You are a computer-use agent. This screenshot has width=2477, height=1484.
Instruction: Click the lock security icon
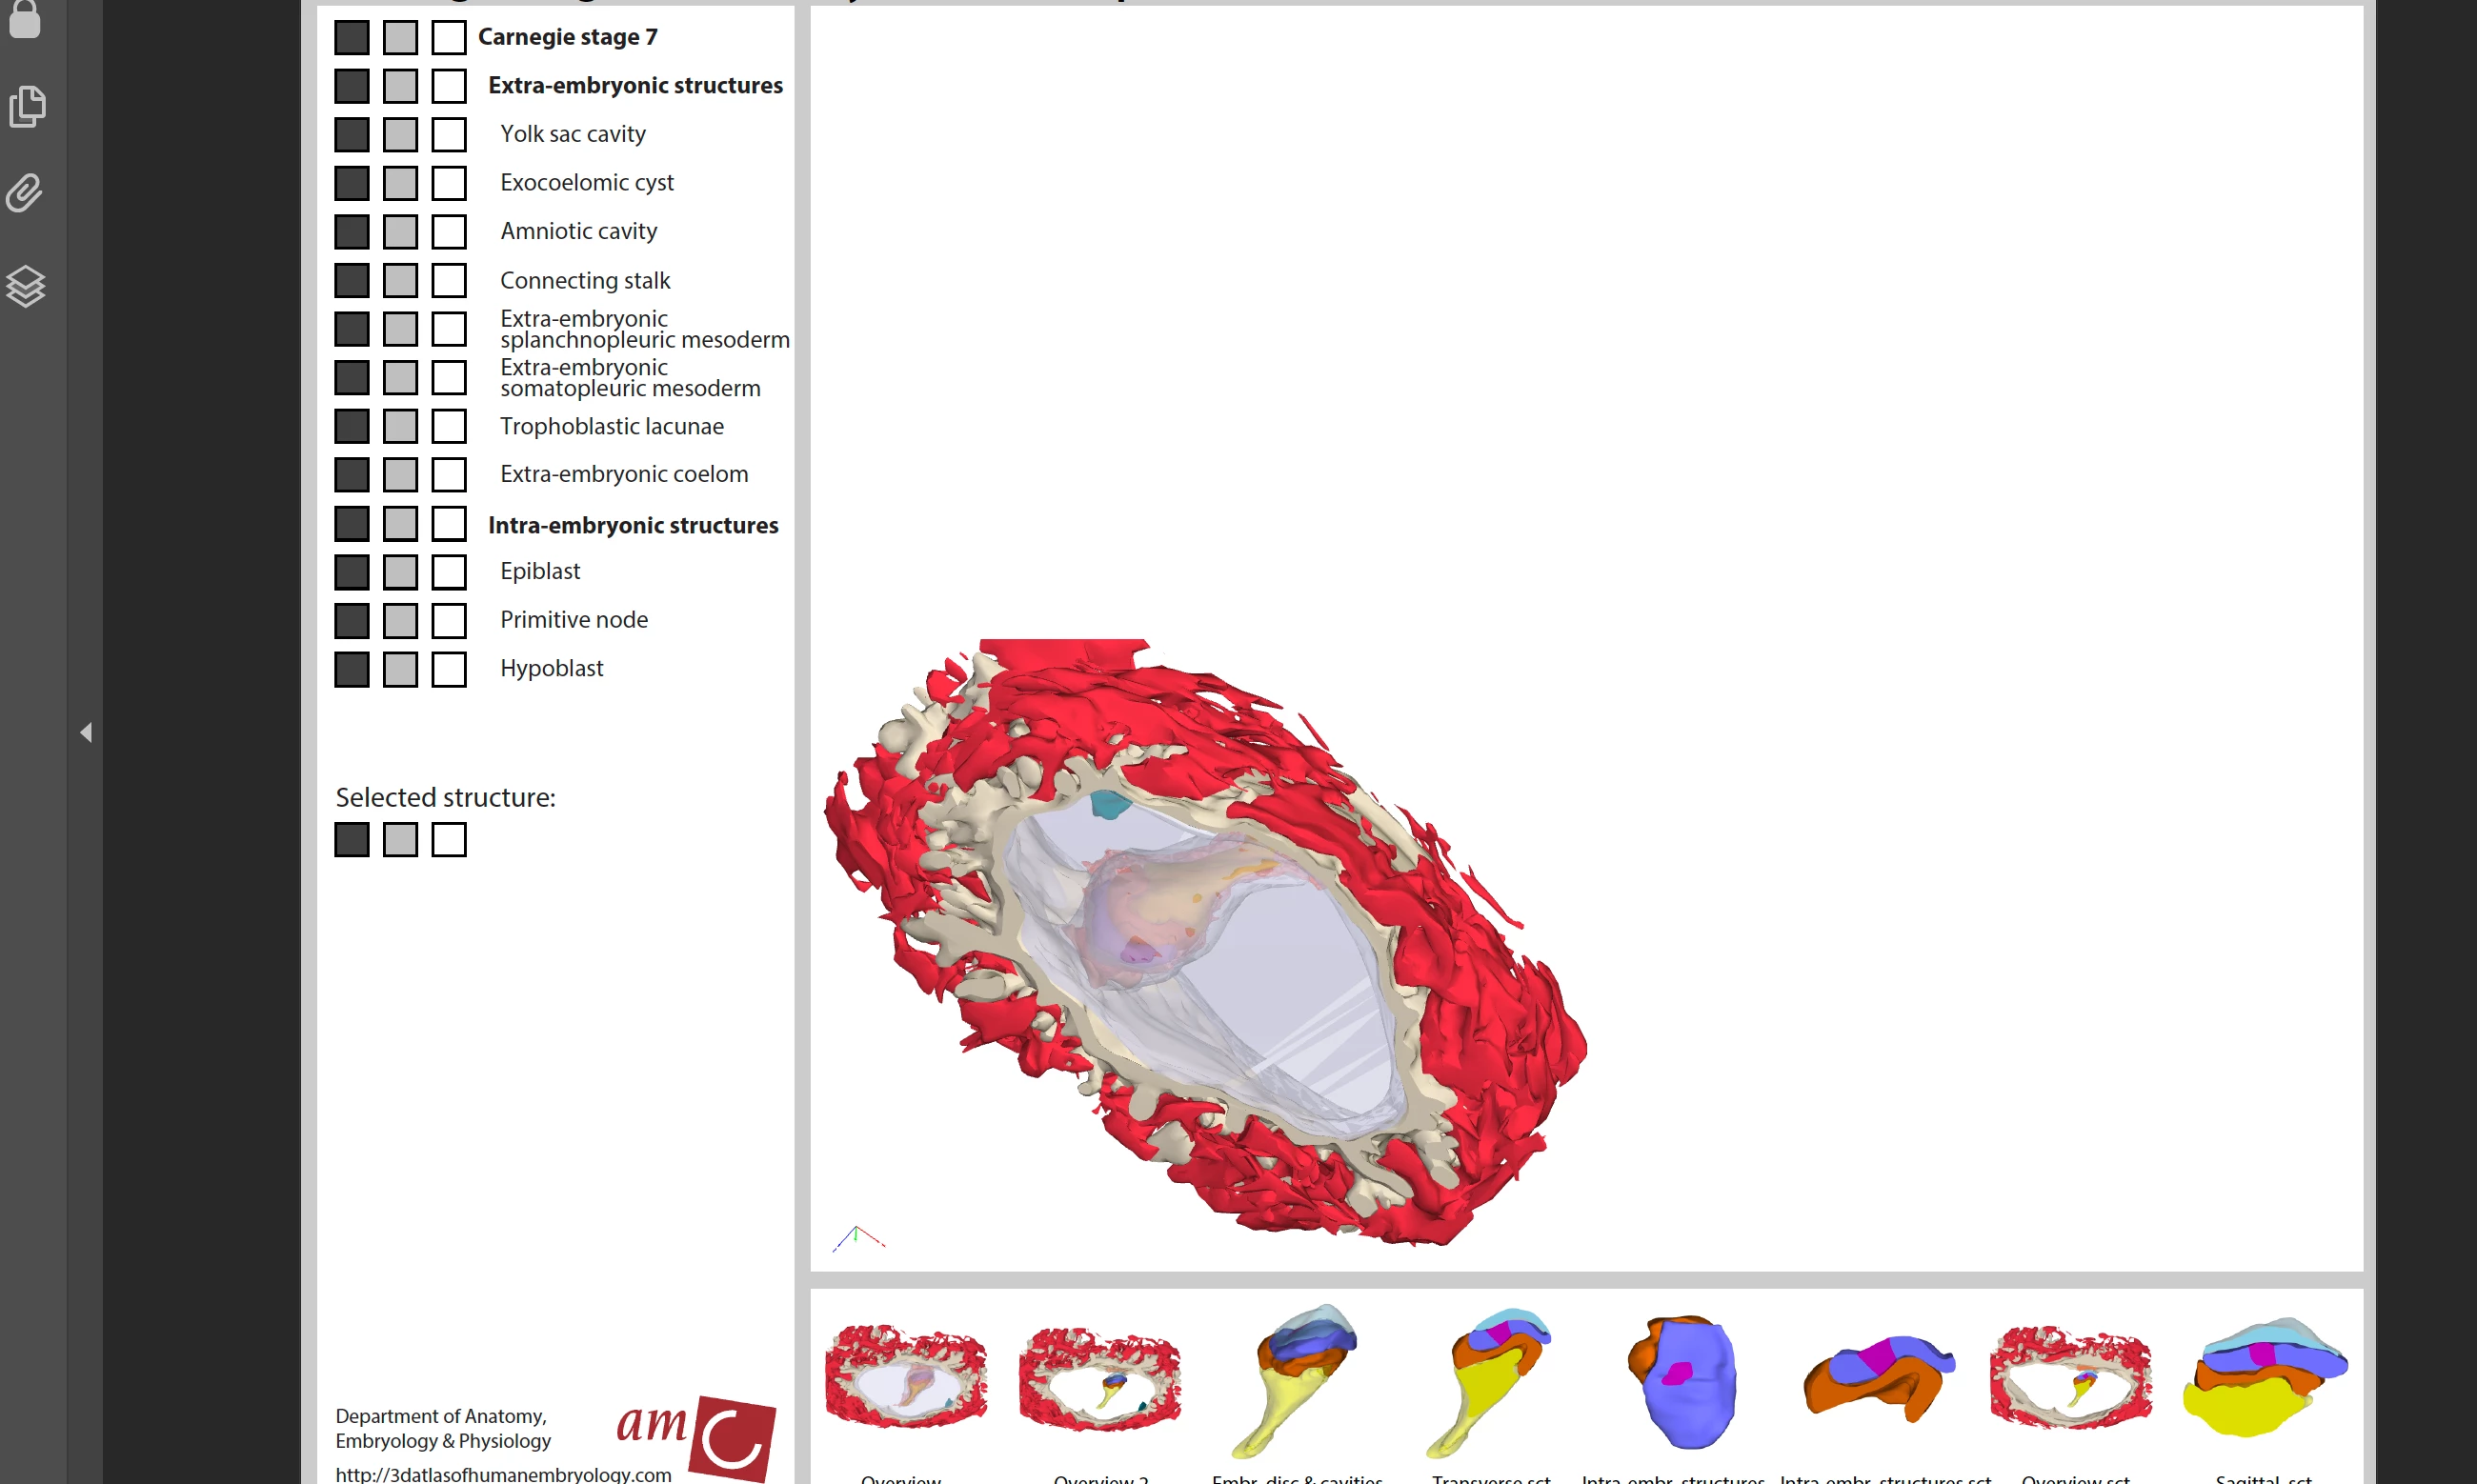(24, 18)
